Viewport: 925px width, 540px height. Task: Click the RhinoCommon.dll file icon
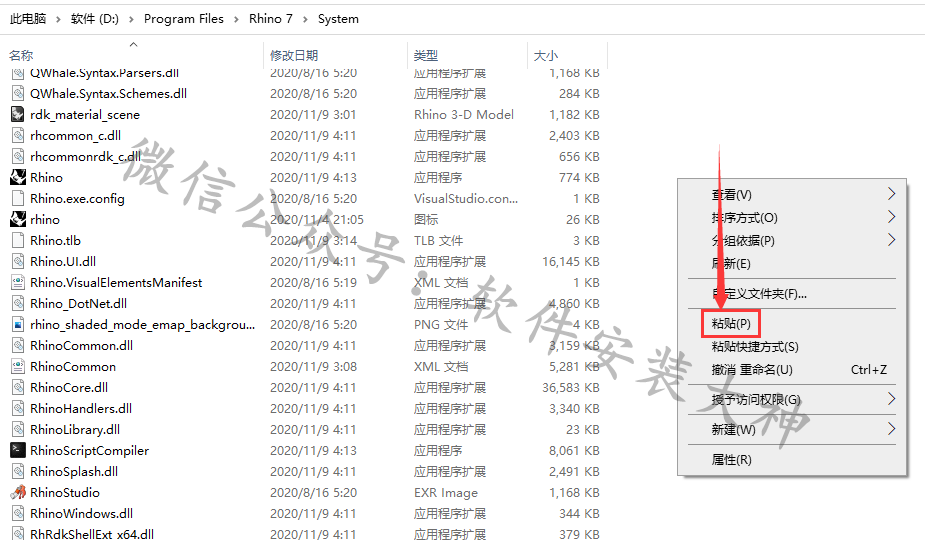18,345
